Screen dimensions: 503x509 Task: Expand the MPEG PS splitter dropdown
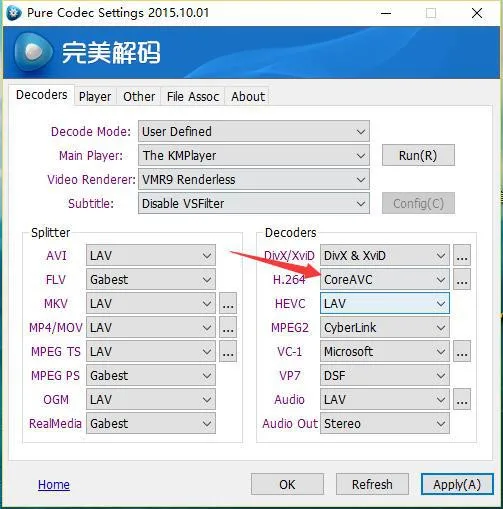click(x=151, y=375)
